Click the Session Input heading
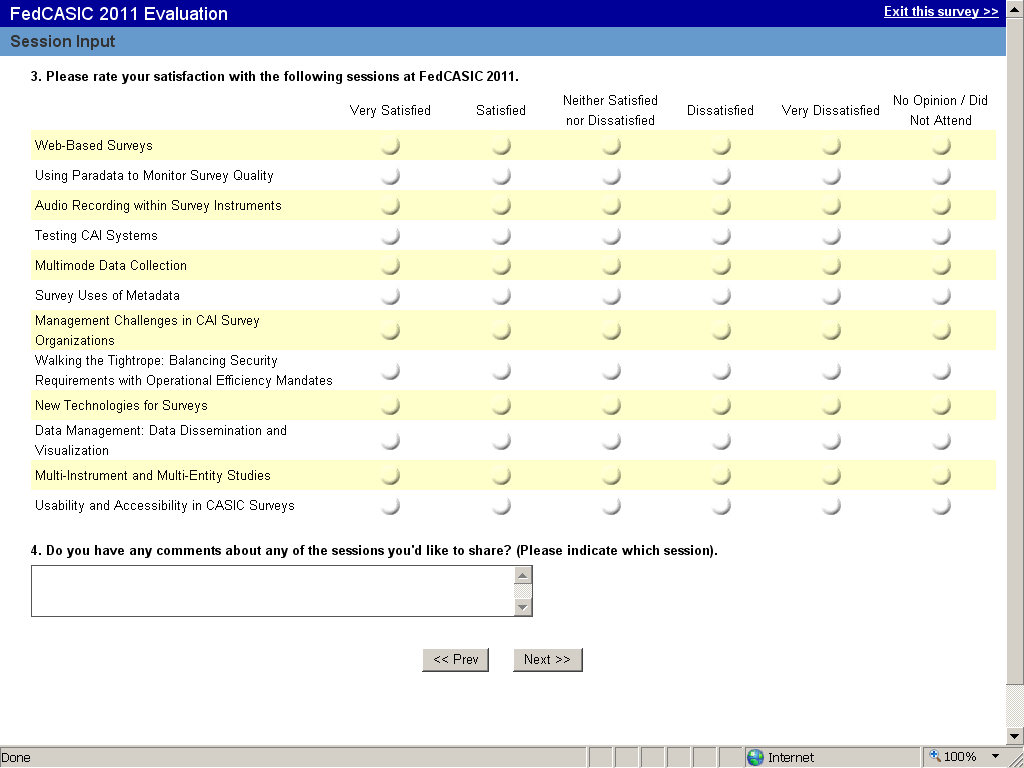Screen dimensions: 1024x768 [63, 42]
